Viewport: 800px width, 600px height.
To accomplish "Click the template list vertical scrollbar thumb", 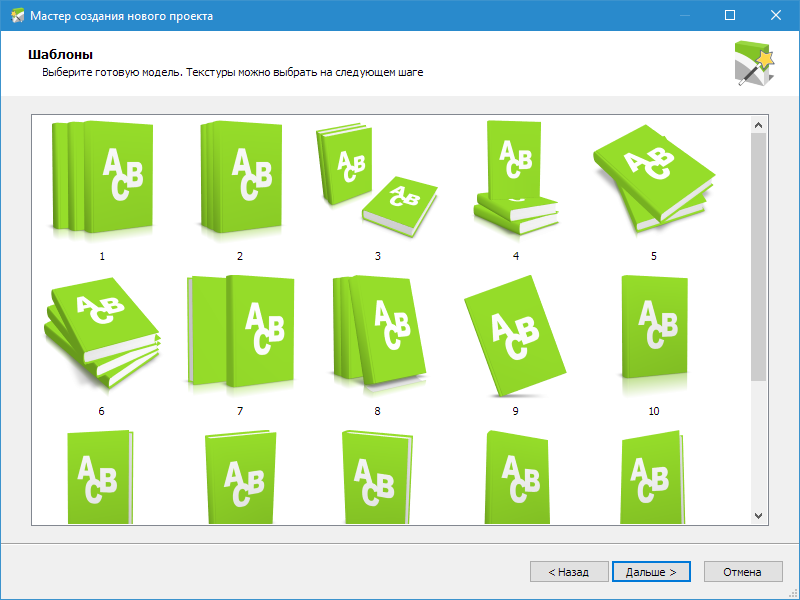I will [759, 257].
